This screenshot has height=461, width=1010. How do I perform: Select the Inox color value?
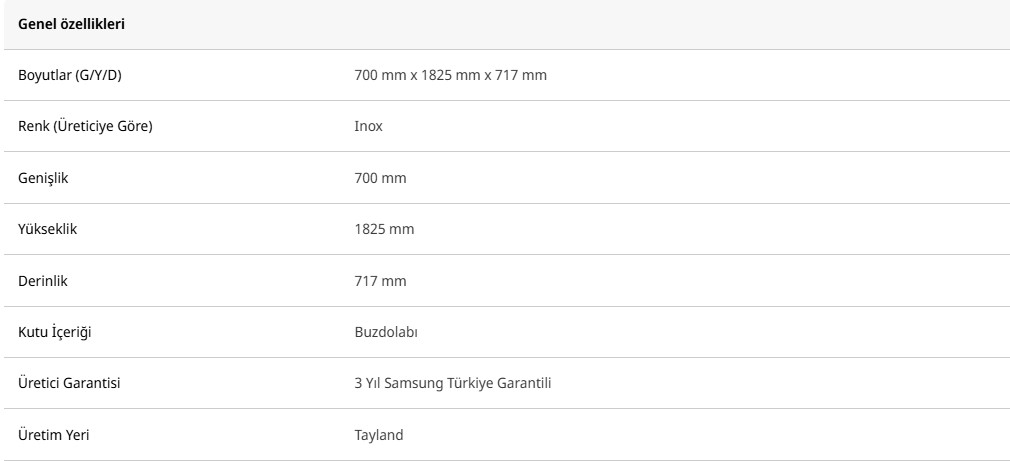point(368,126)
